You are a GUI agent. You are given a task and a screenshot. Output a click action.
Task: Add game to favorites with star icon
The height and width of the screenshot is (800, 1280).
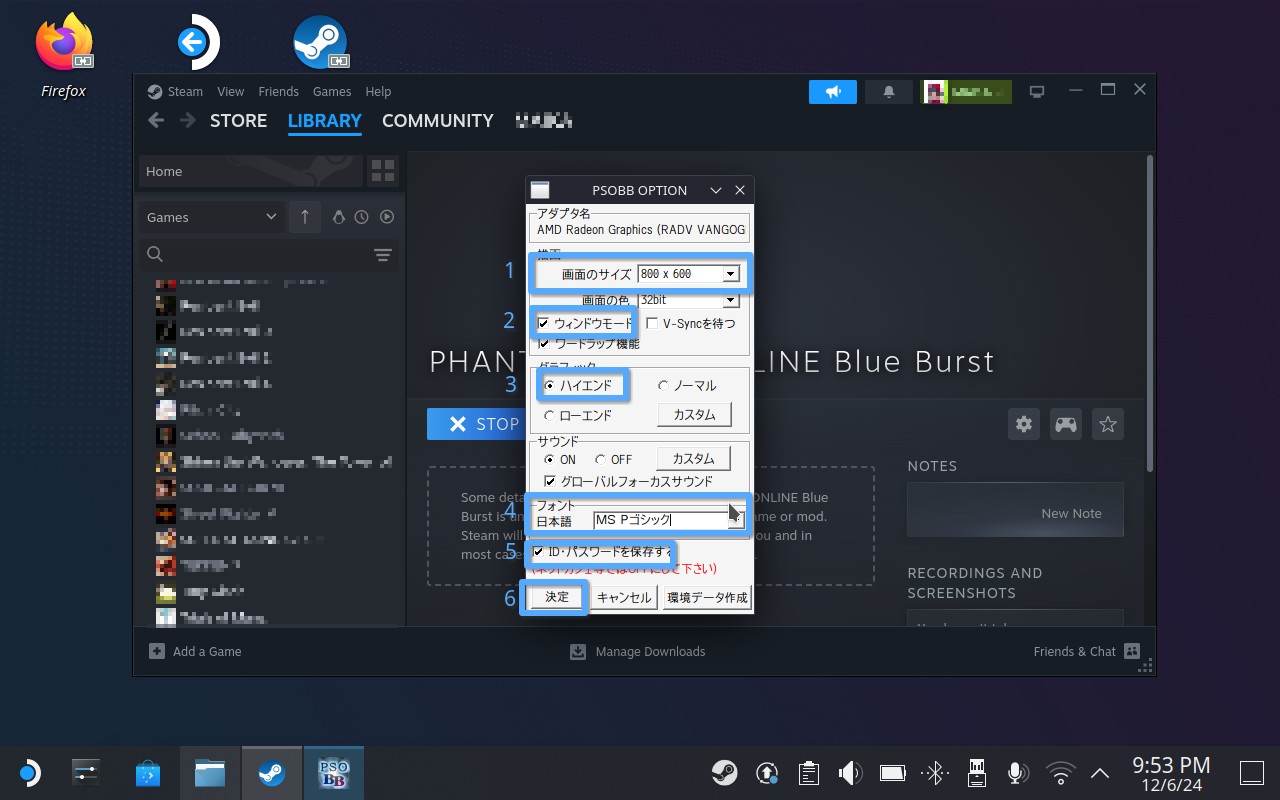click(x=1108, y=424)
